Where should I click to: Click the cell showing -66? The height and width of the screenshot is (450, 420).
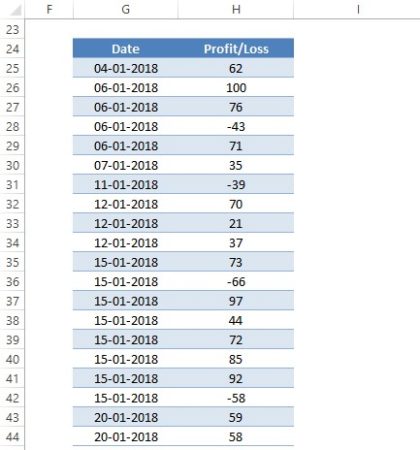(236, 282)
